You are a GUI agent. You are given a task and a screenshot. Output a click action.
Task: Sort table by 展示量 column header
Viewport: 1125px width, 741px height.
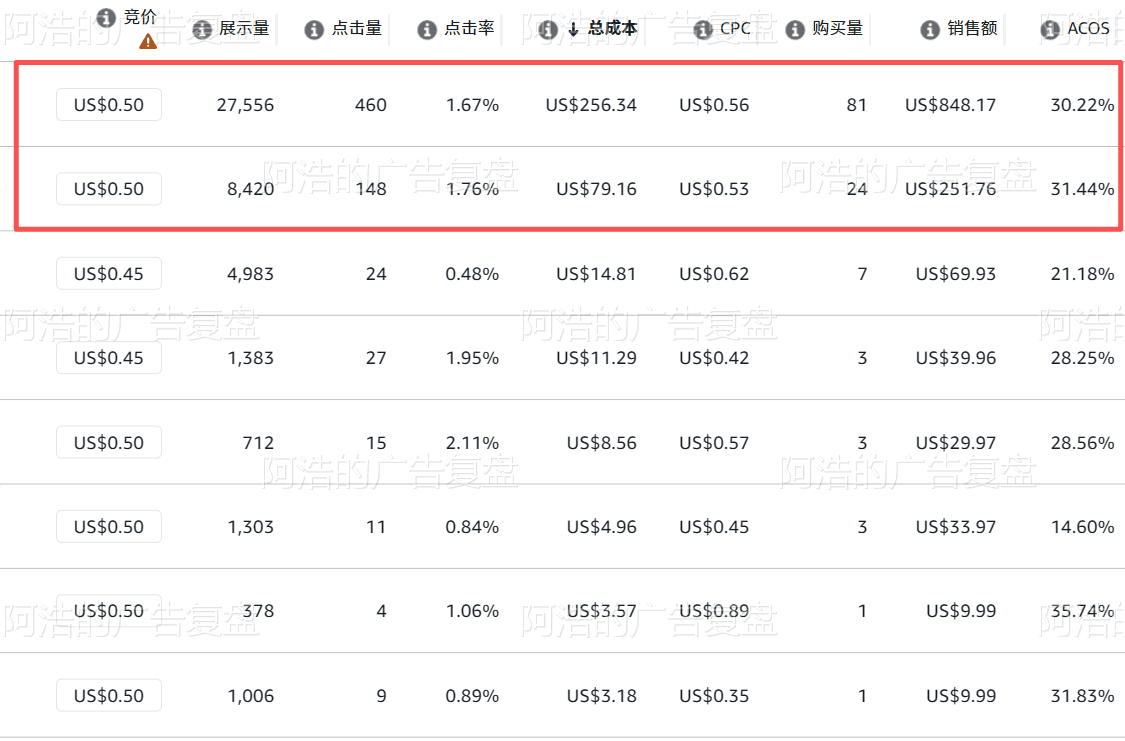244,29
